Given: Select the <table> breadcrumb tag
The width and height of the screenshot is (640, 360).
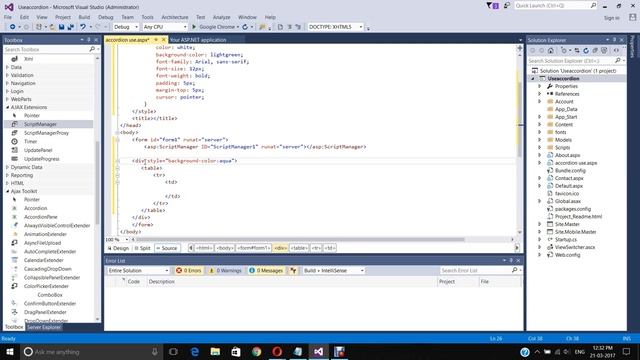Looking at the screenshot, I should point(299,248).
